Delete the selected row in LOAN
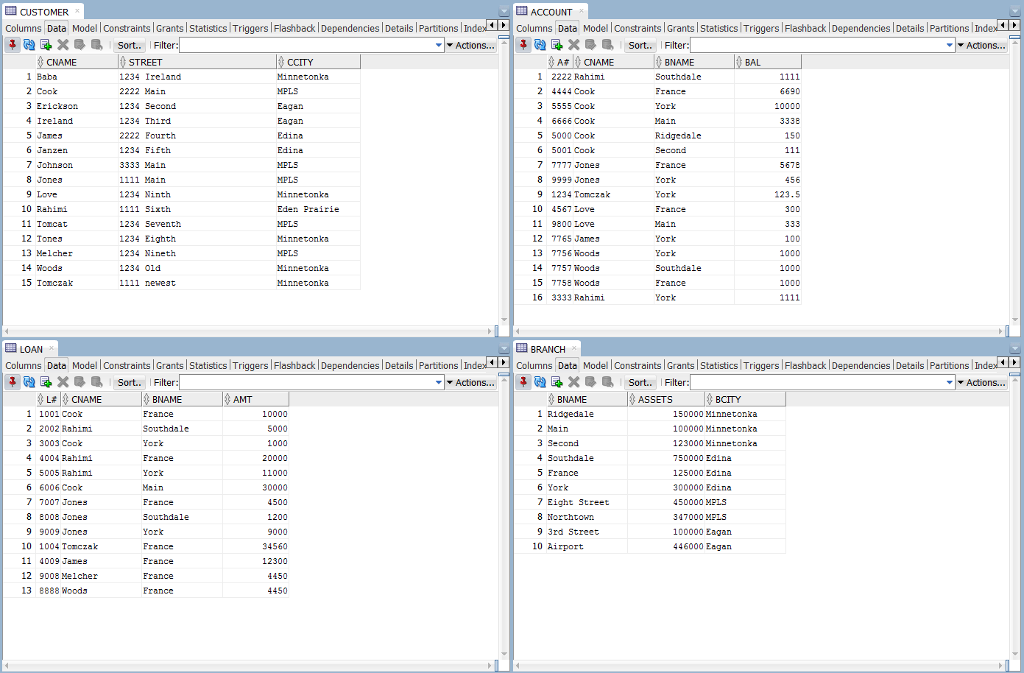Viewport: 1024px width, 673px height. pyautogui.click(x=62, y=382)
